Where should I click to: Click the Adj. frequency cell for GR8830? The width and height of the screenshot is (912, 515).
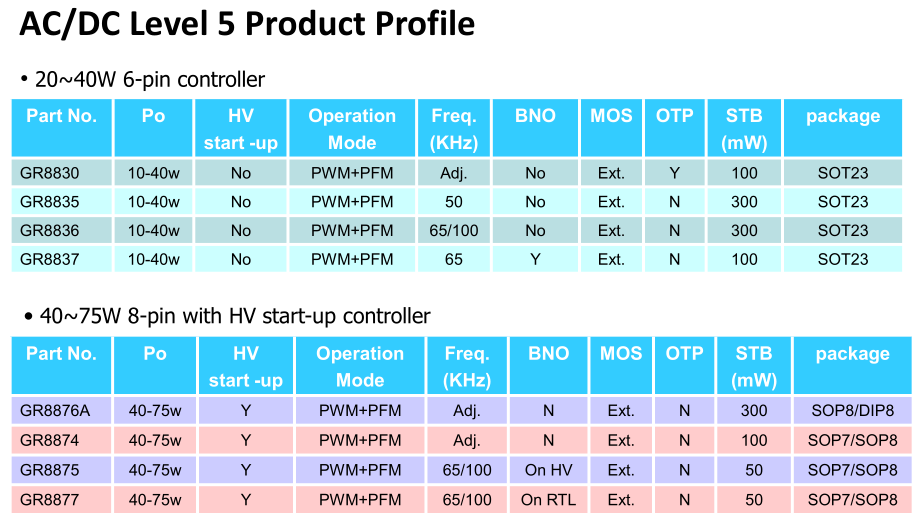coord(454,173)
